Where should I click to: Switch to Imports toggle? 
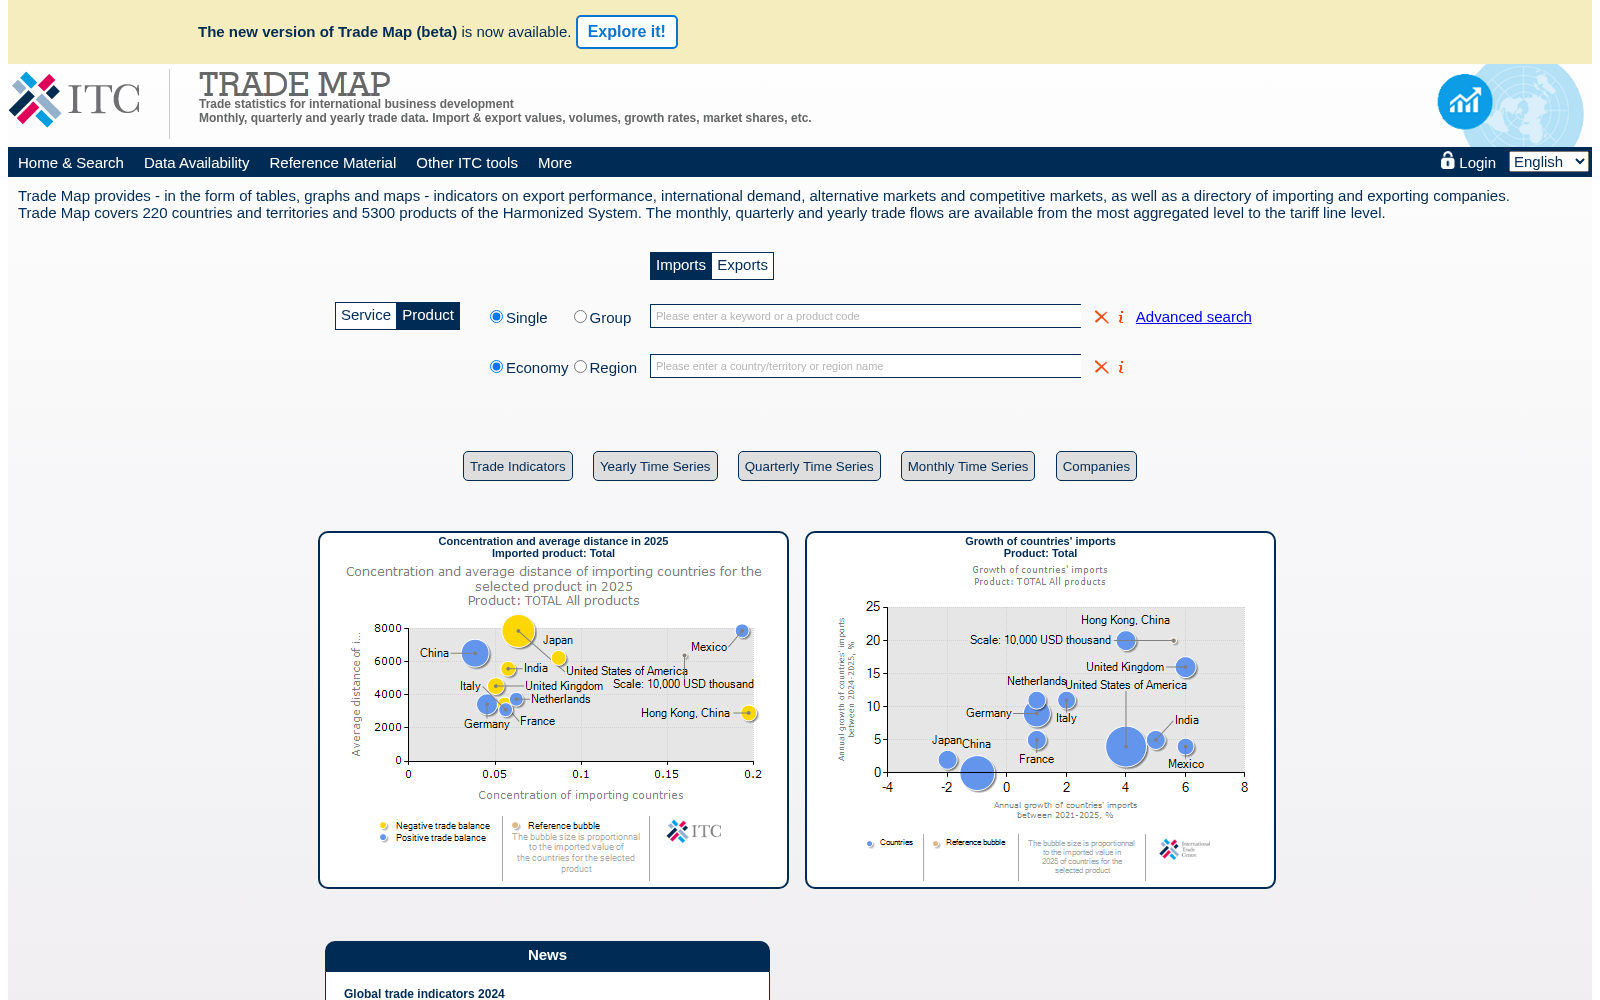pos(681,265)
